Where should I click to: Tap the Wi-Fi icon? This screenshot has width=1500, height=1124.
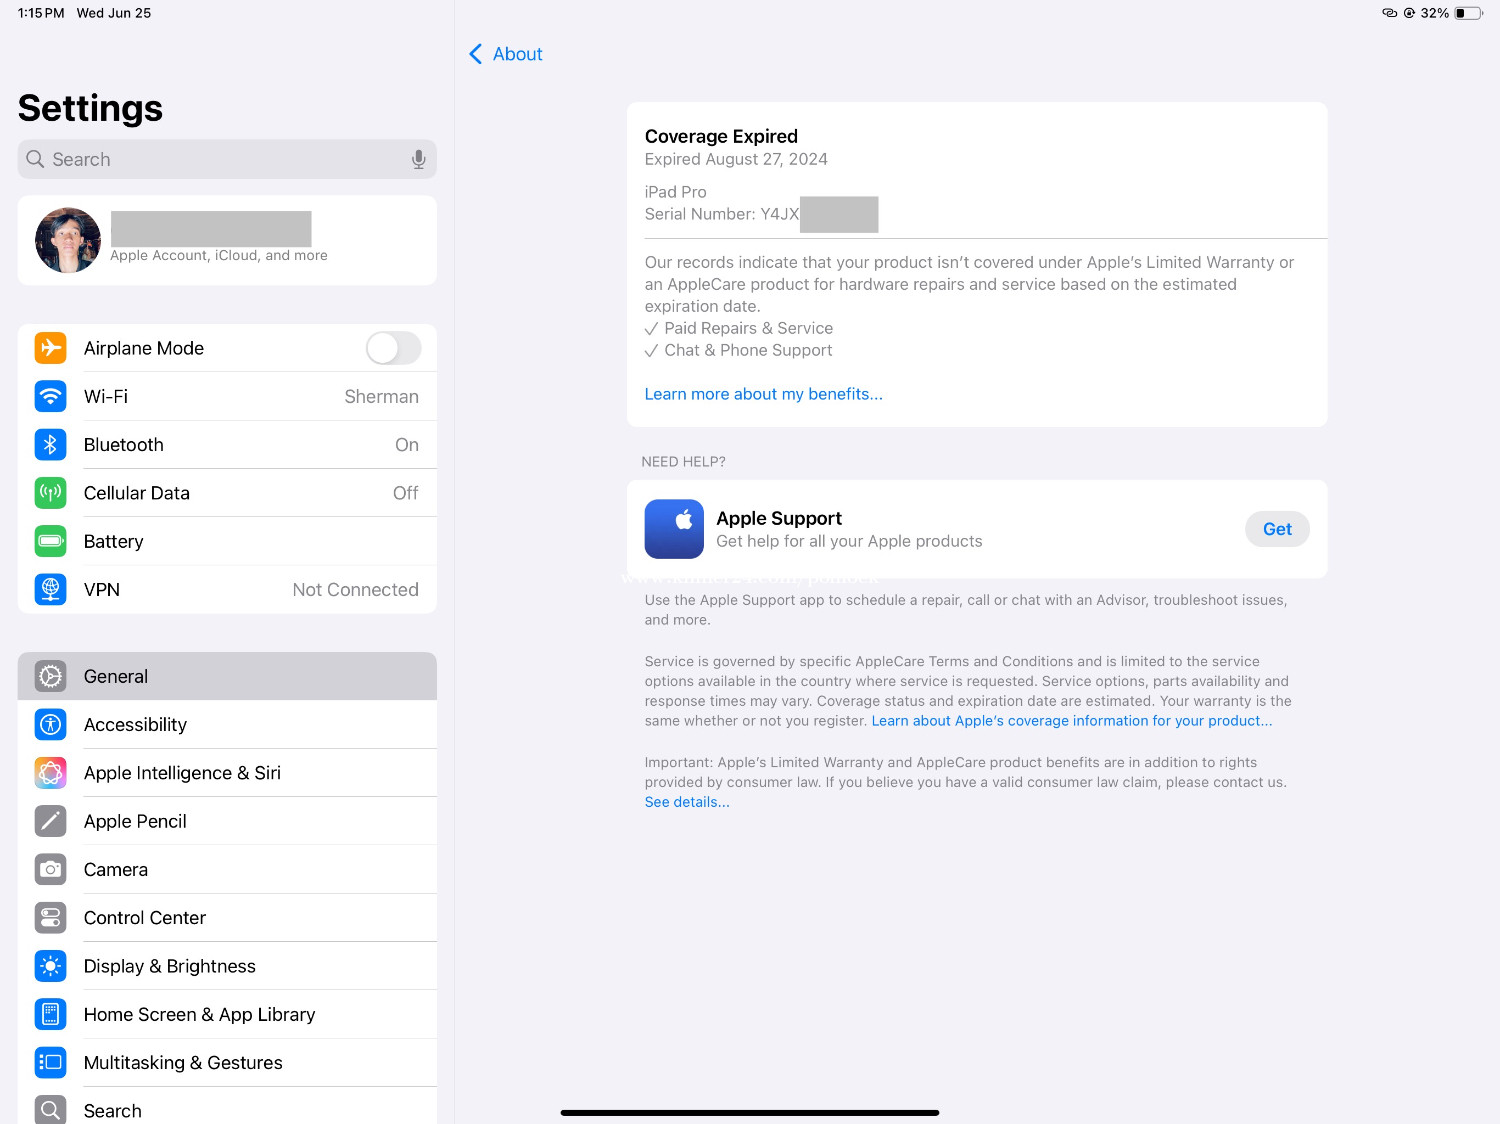50,396
